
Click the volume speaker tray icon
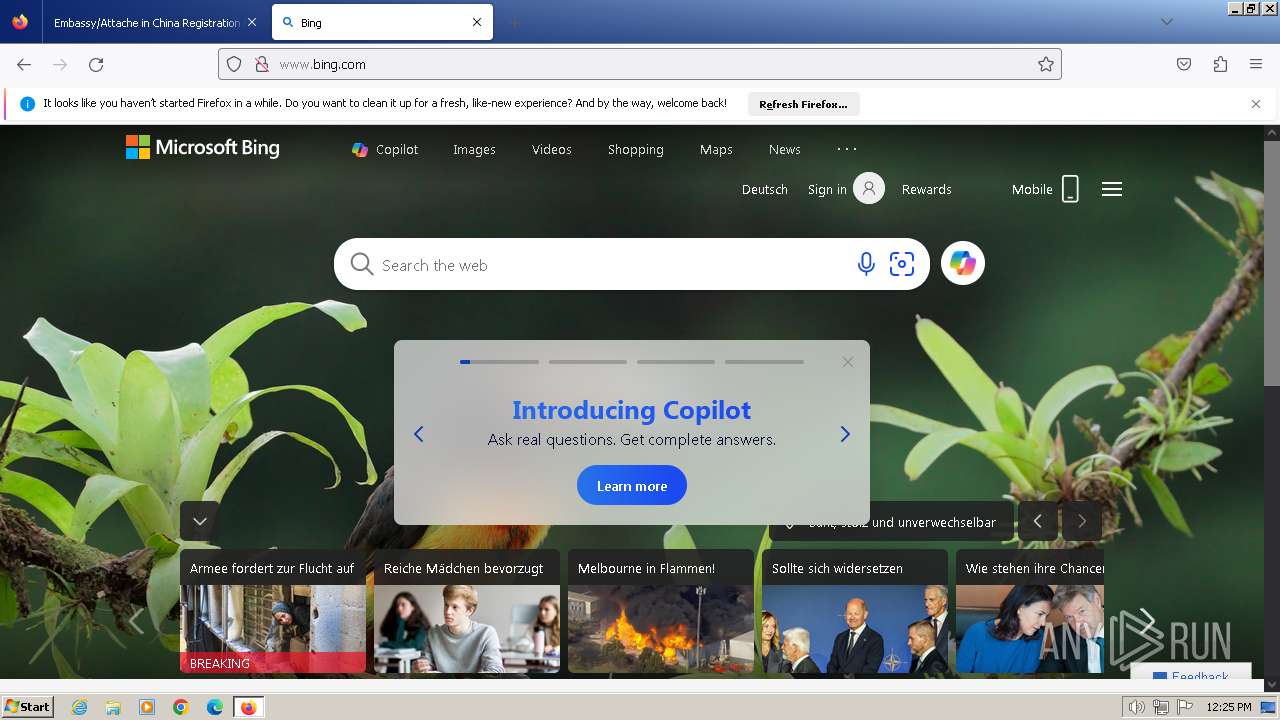coord(1137,707)
